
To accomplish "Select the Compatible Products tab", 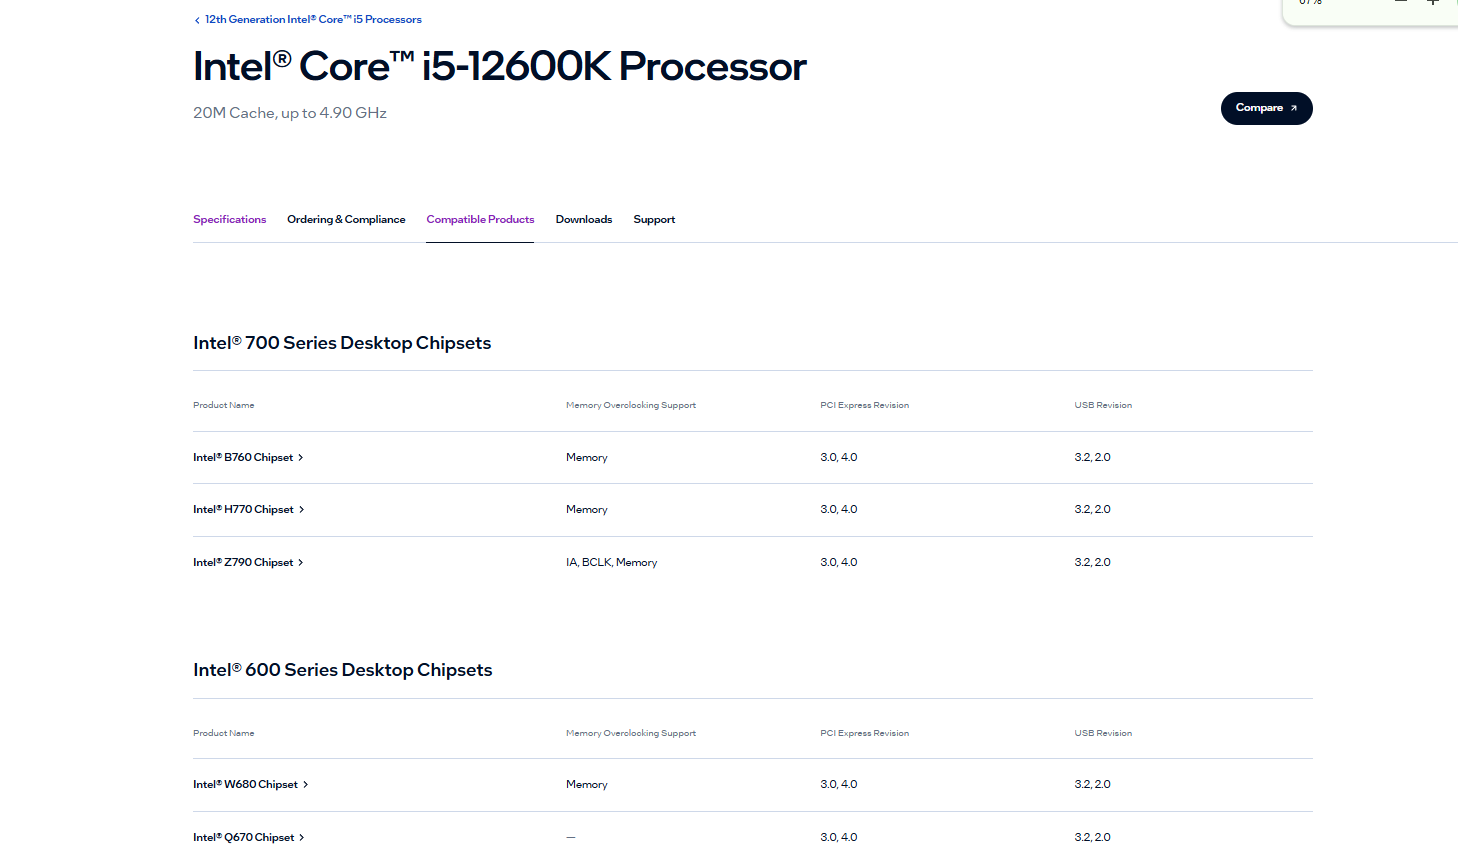I will pos(480,219).
